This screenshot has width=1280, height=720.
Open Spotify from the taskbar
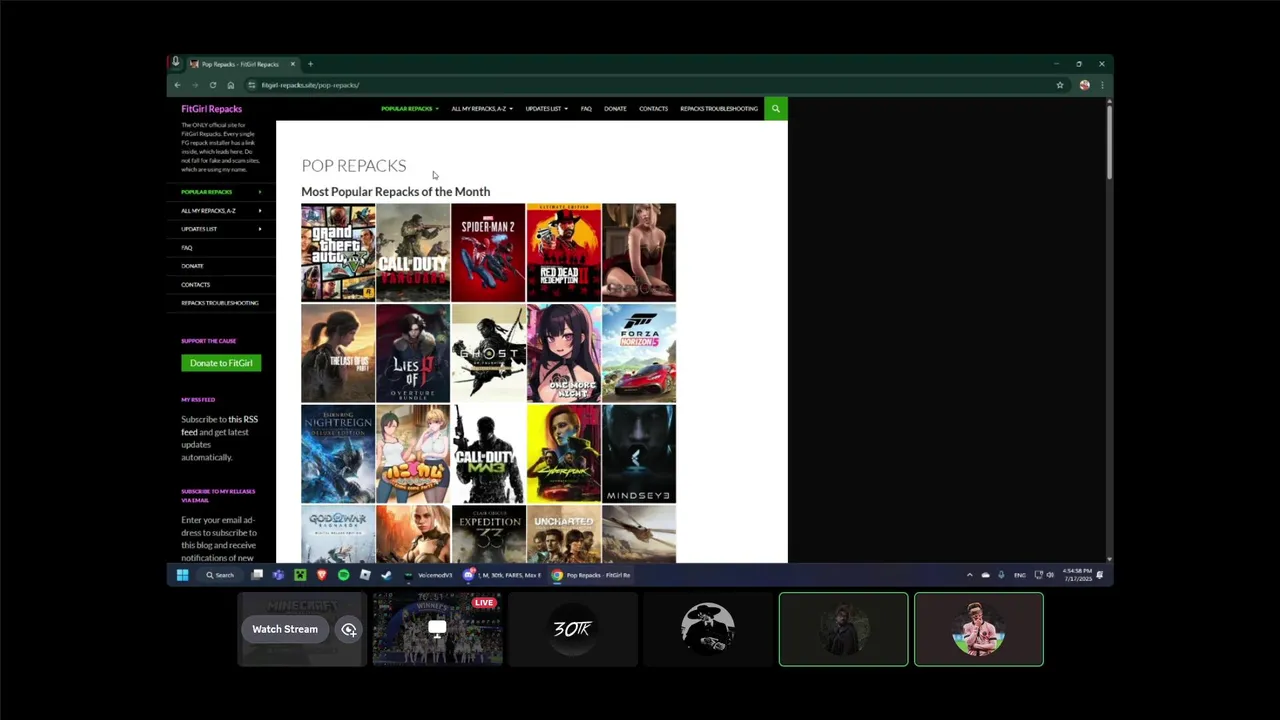coord(343,575)
